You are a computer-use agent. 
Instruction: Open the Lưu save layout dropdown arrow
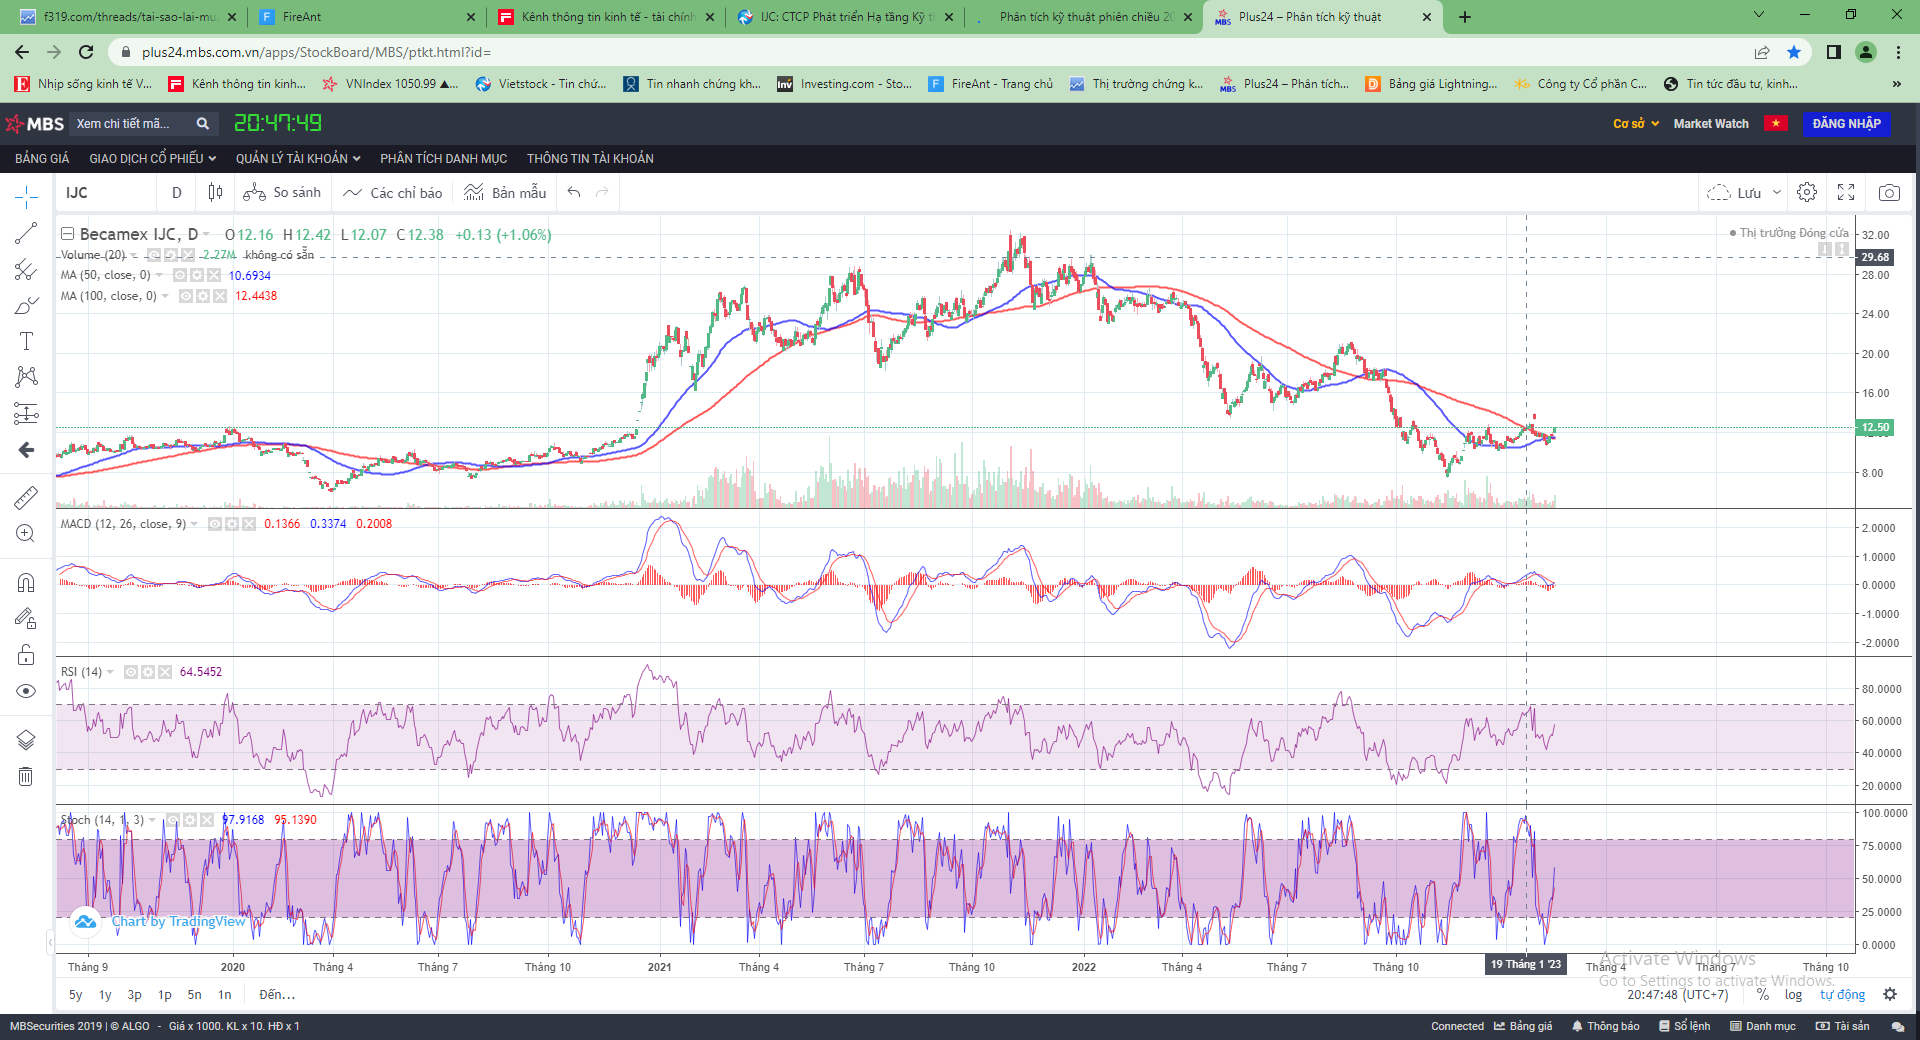(1777, 192)
